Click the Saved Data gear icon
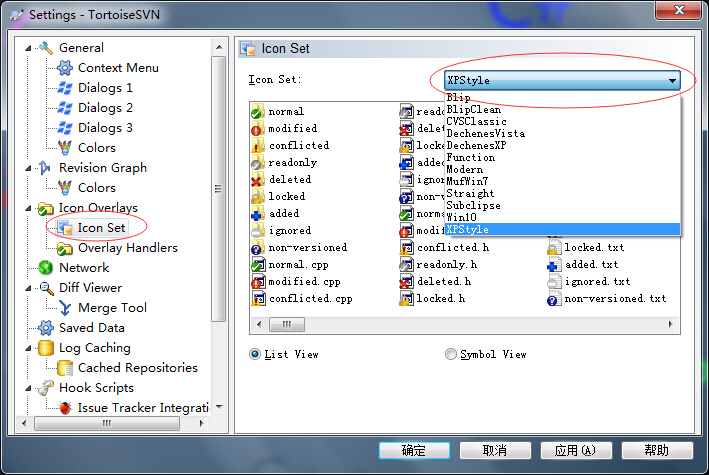Screen dimensions: 709x475 (x=46, y=328)
